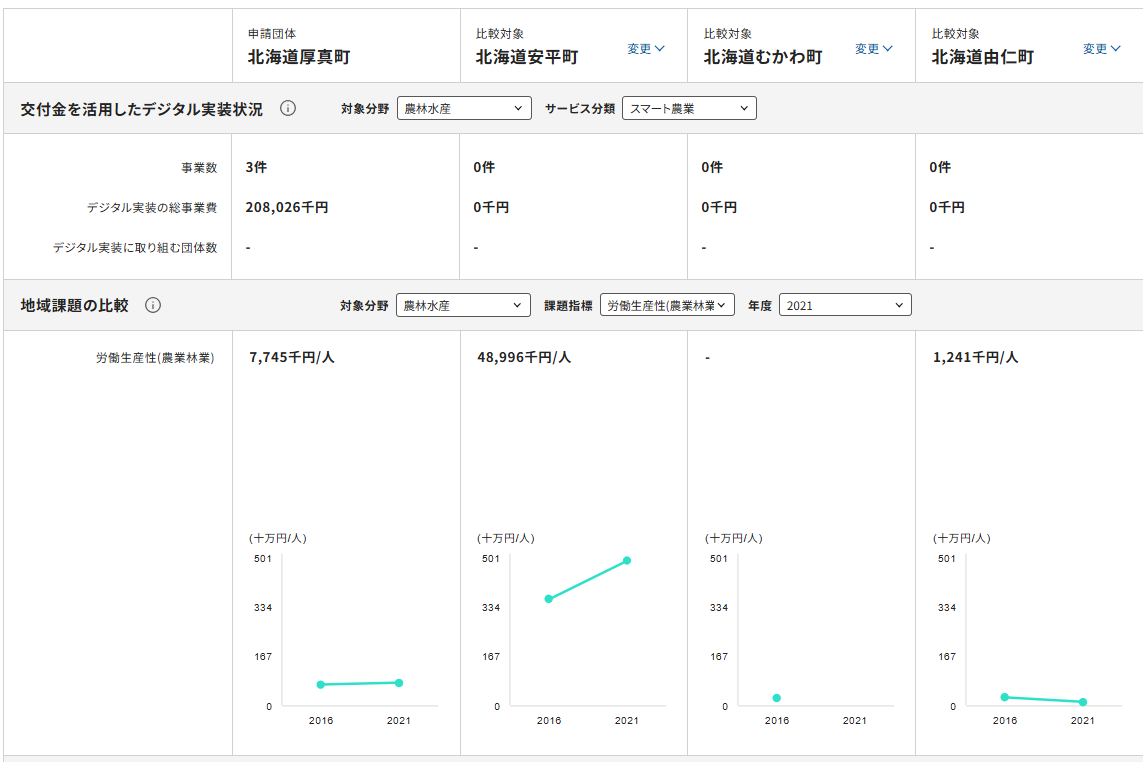Open the 対象分野 dropdown in 地域課題の比較 section
Viewport: 1147px width, 762px height.
[464, 305]
